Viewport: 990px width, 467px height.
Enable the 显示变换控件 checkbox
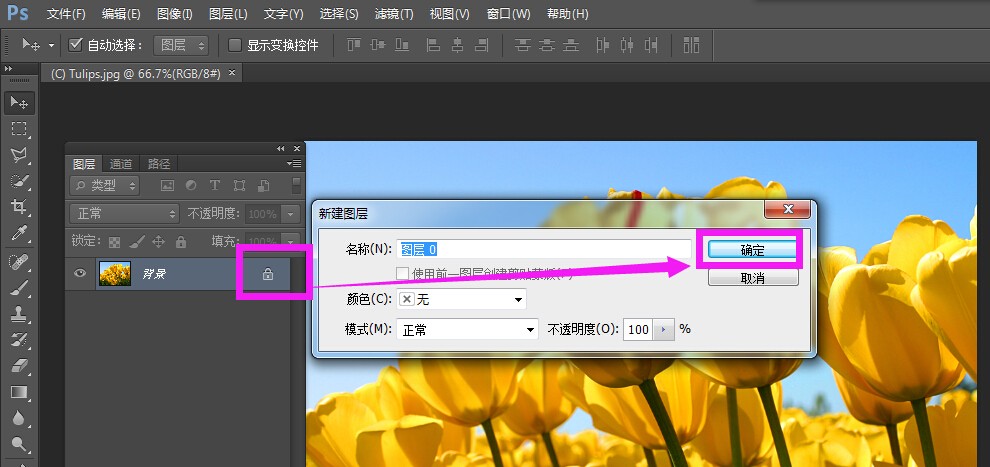pyautogui.click(x=235, y=45)
